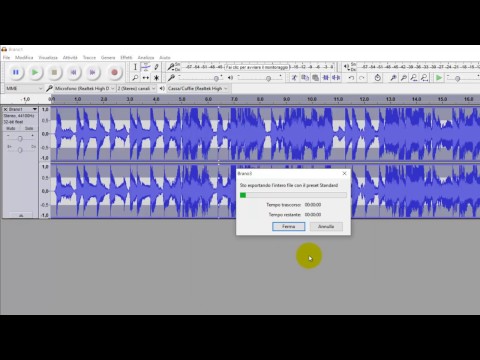This screenshot has height=360, width=480.
Task: Toggle the track Mute button
Action: (x=11, y=128)
